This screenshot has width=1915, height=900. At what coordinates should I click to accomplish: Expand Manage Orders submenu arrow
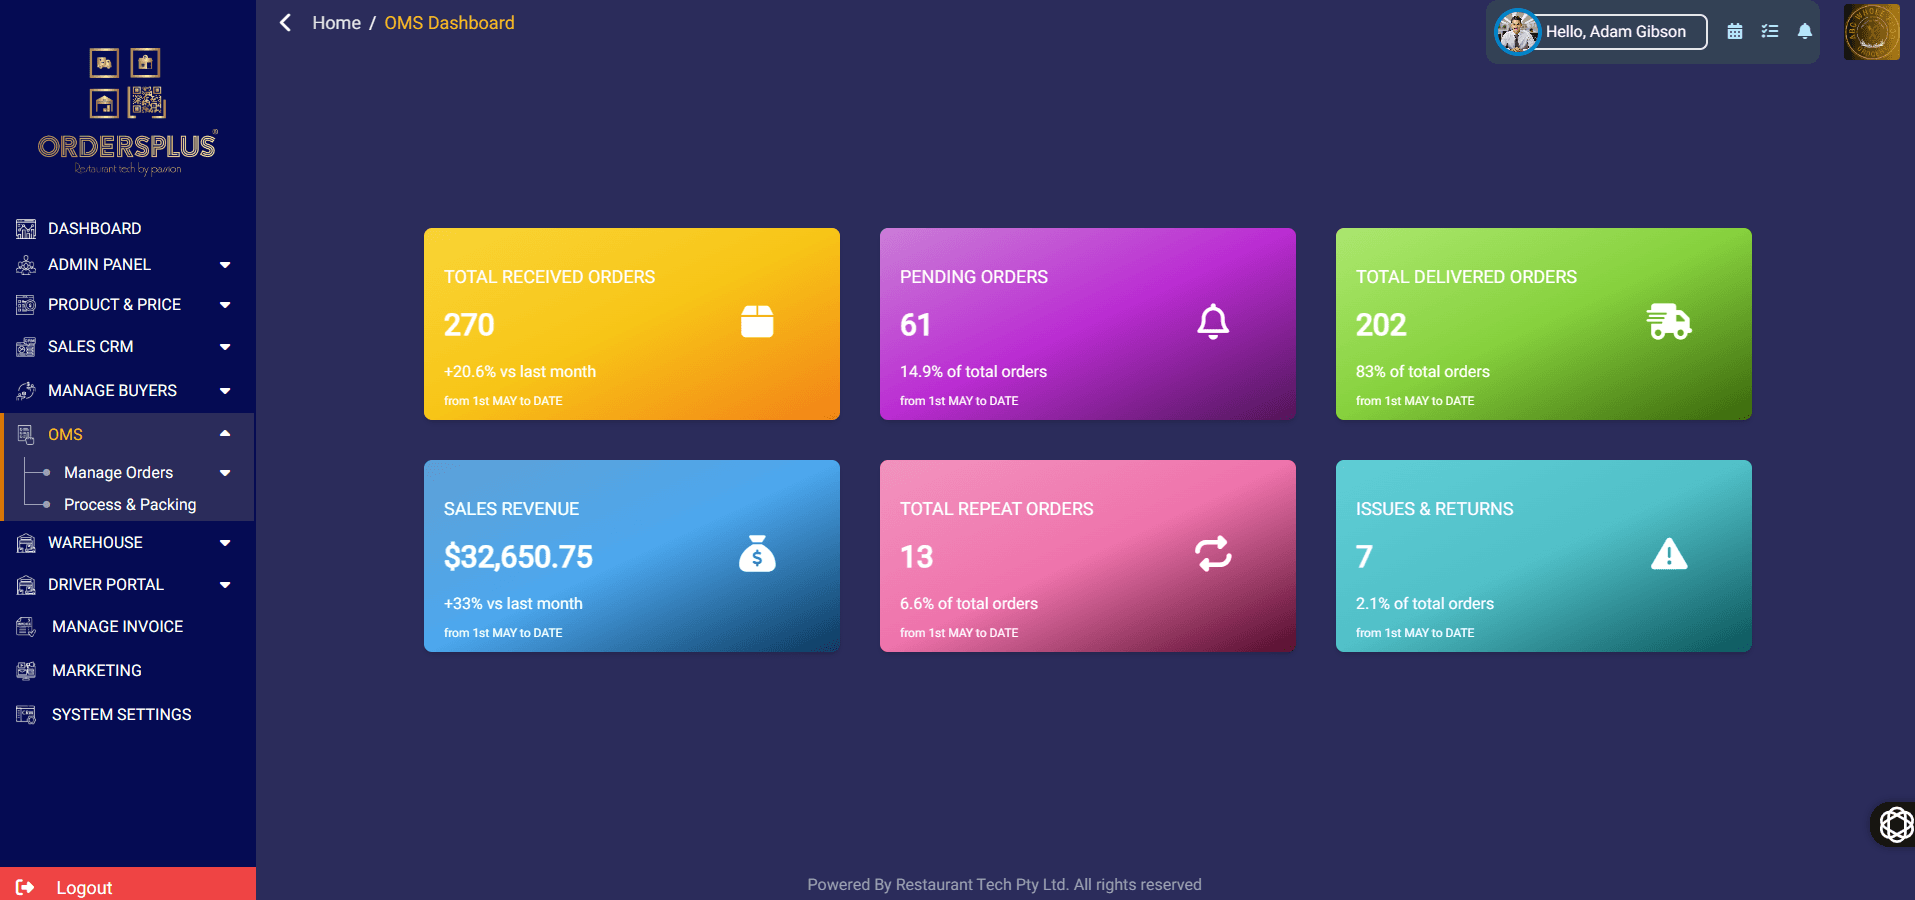click(x=225, y=473)
